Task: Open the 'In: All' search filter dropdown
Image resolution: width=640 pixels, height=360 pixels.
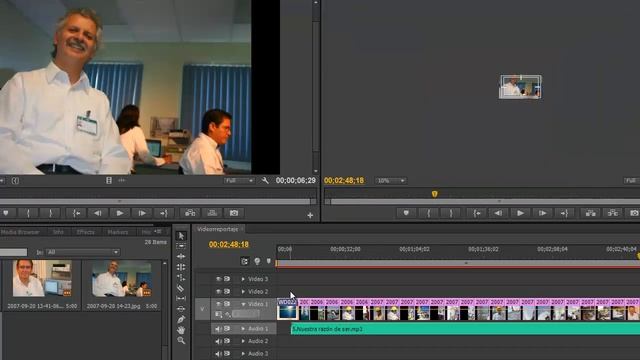Action: (x=82, y=252)
